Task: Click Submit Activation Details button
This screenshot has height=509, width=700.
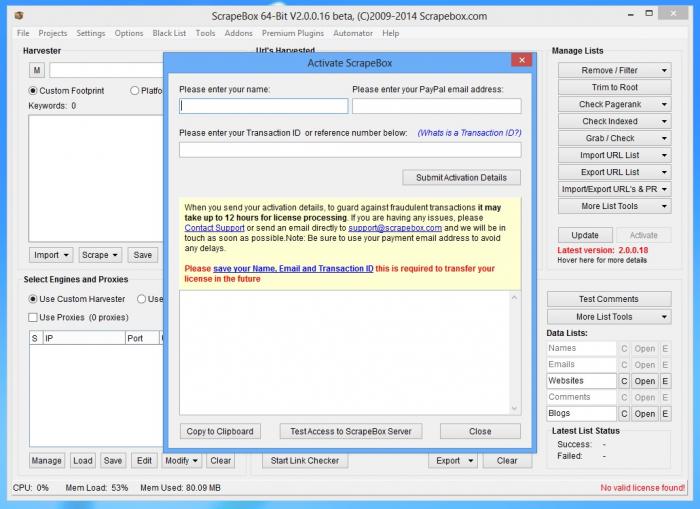Action: 462,177
